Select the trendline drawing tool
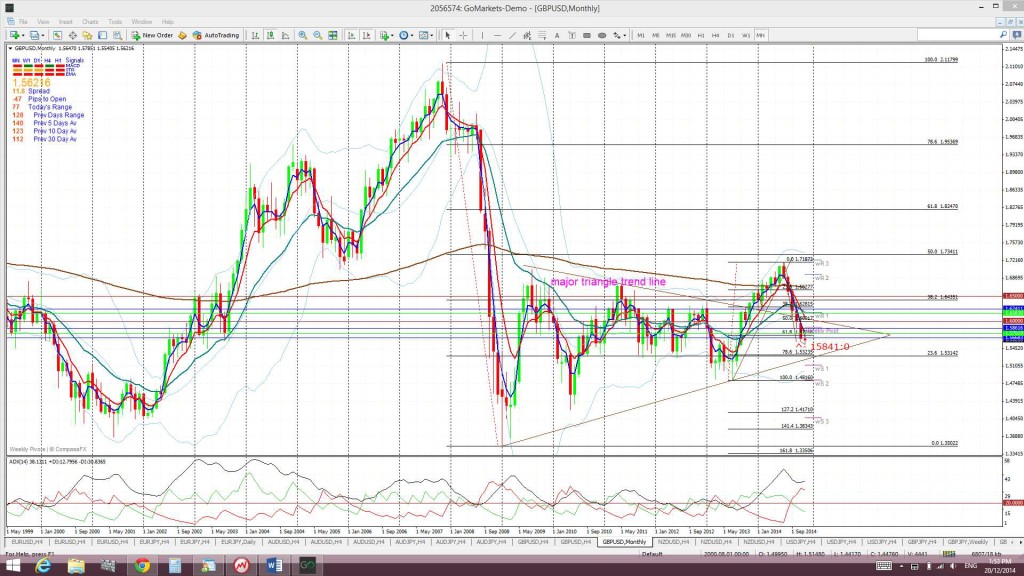The height and width of the screenshot is (576, 1024). [512, 35]
